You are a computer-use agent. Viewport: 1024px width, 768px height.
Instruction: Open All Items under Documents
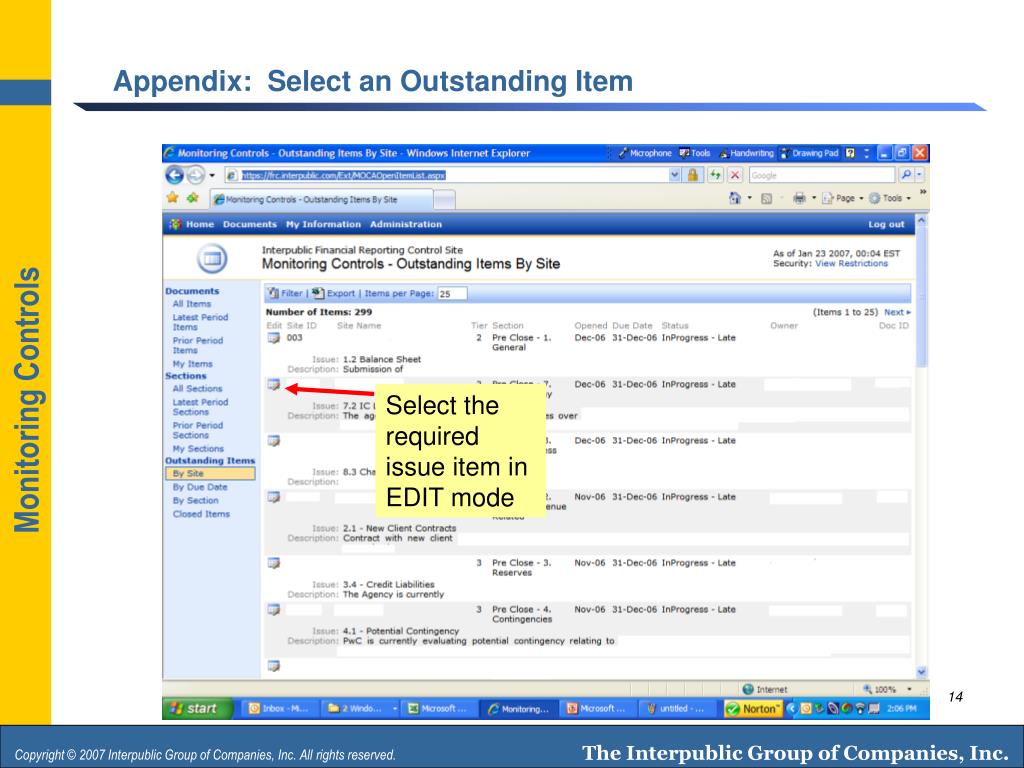coord(192,304)
